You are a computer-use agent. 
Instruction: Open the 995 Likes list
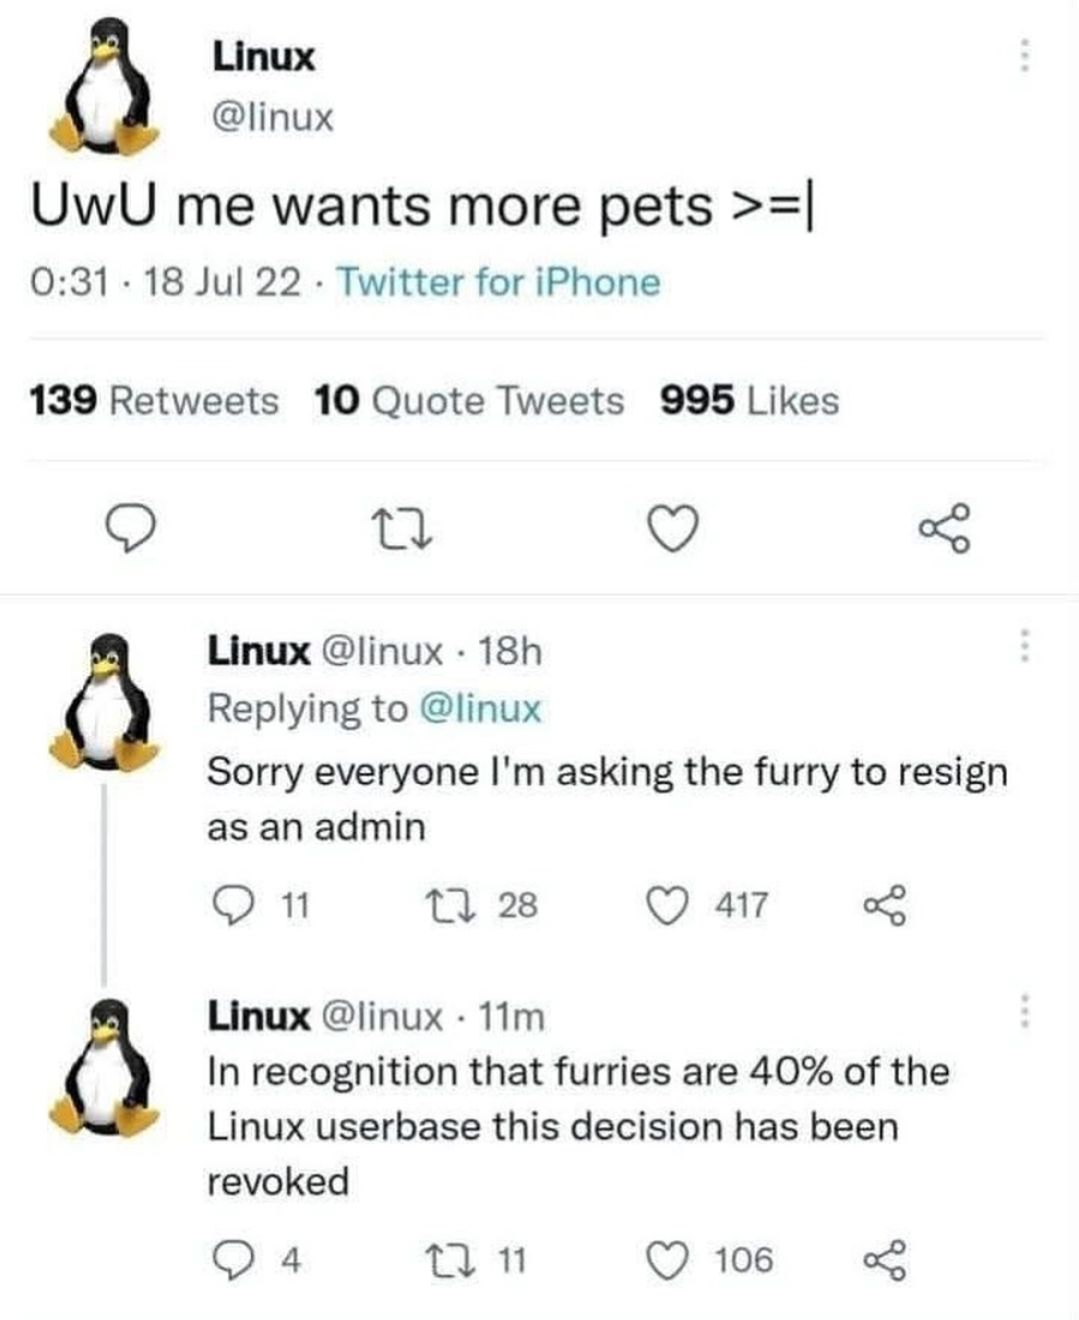750,401
